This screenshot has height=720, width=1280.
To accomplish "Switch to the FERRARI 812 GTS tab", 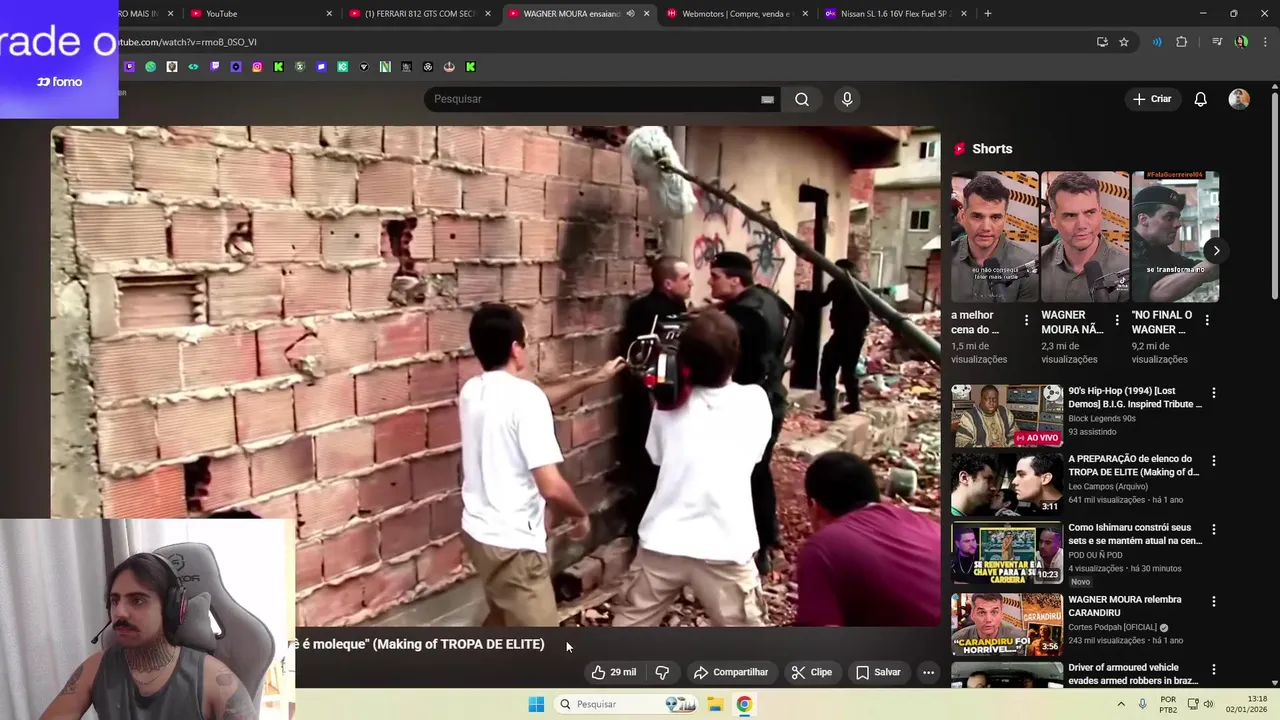I will (x=420, y=13).
